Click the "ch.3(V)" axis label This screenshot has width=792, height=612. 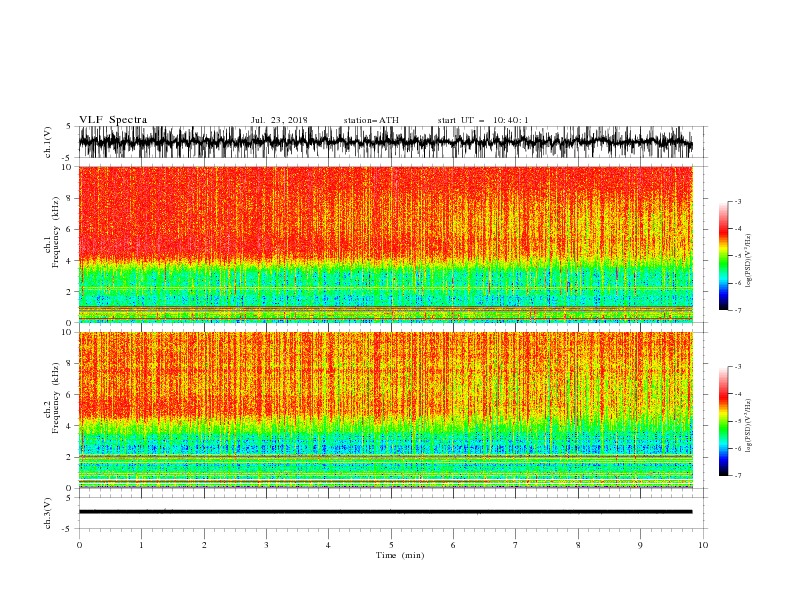(x=48, y=513)
